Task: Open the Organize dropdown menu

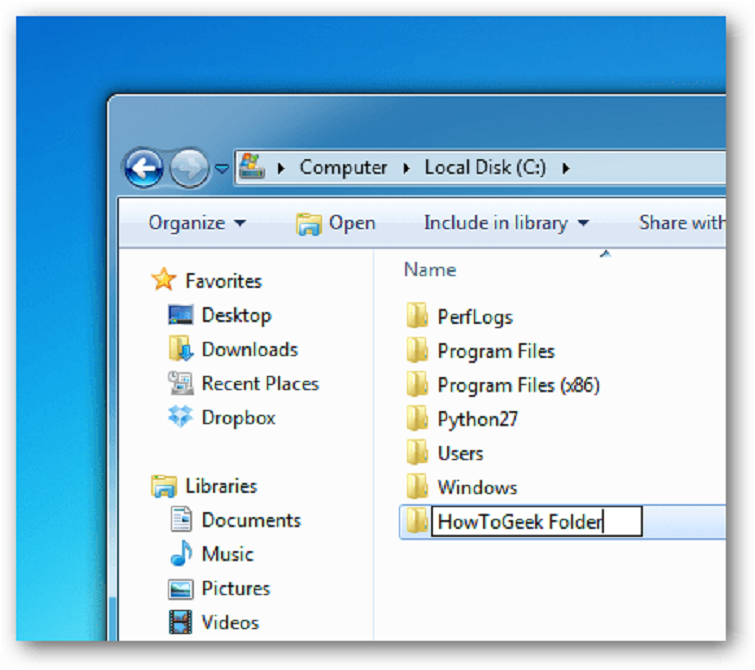Action: [197, 223]
